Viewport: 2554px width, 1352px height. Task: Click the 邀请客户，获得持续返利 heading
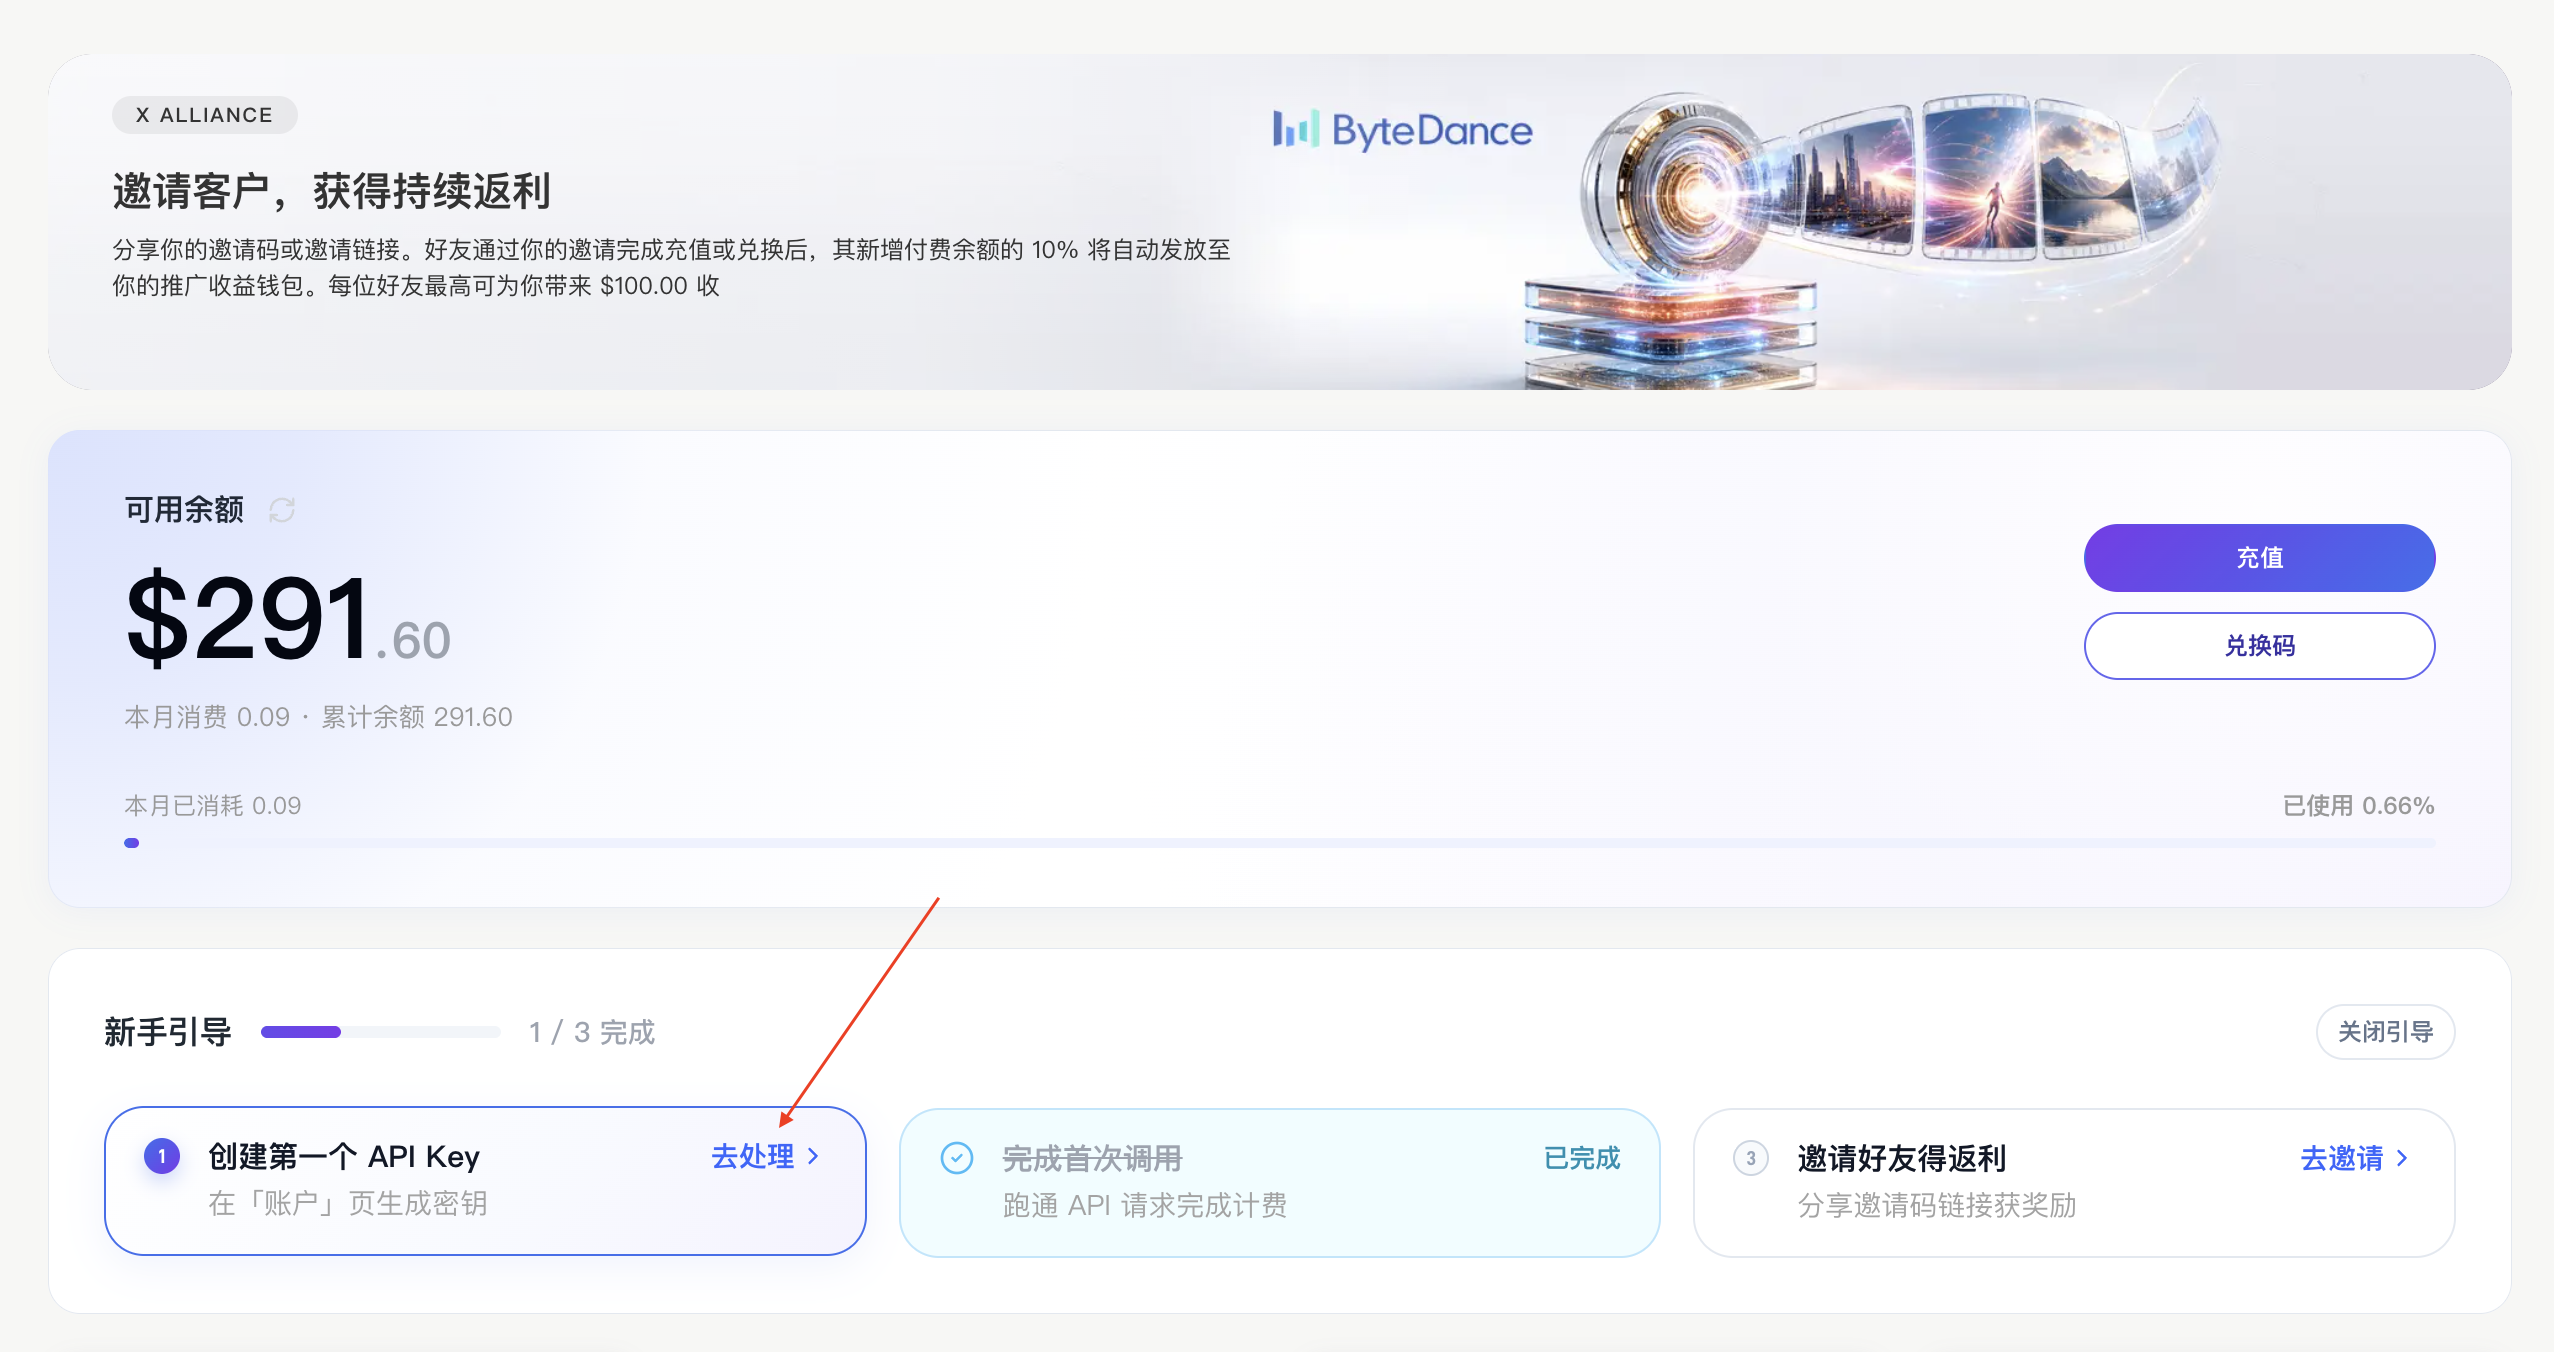click(332, 191)
